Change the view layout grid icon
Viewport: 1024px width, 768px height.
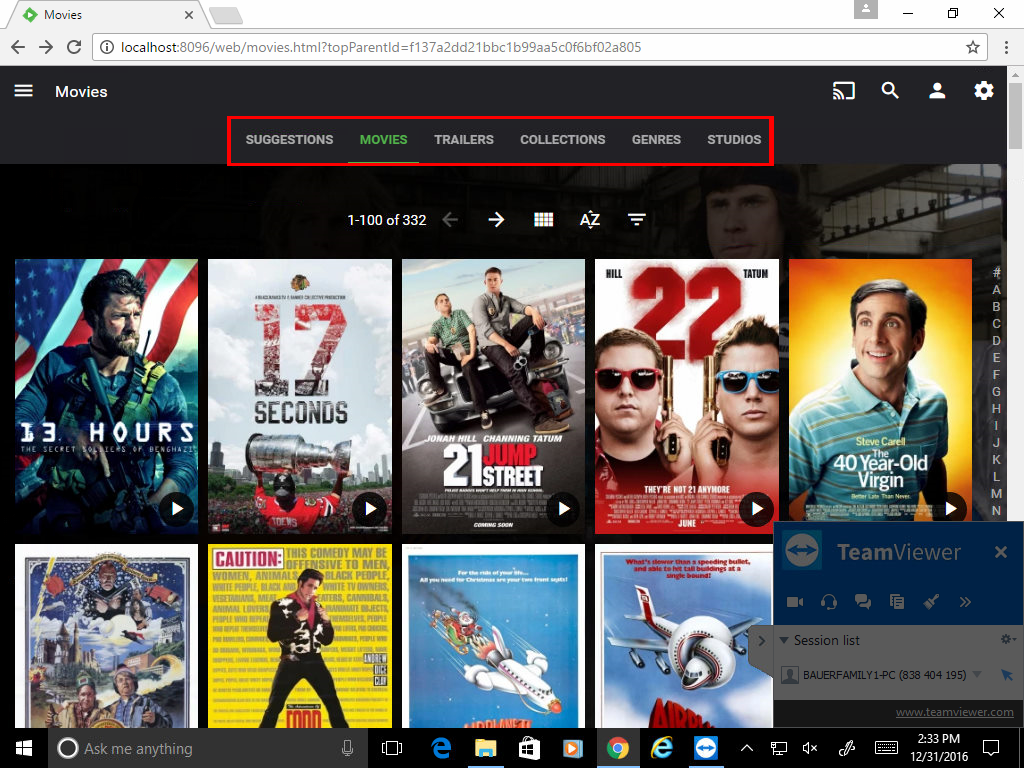(543, 220)
